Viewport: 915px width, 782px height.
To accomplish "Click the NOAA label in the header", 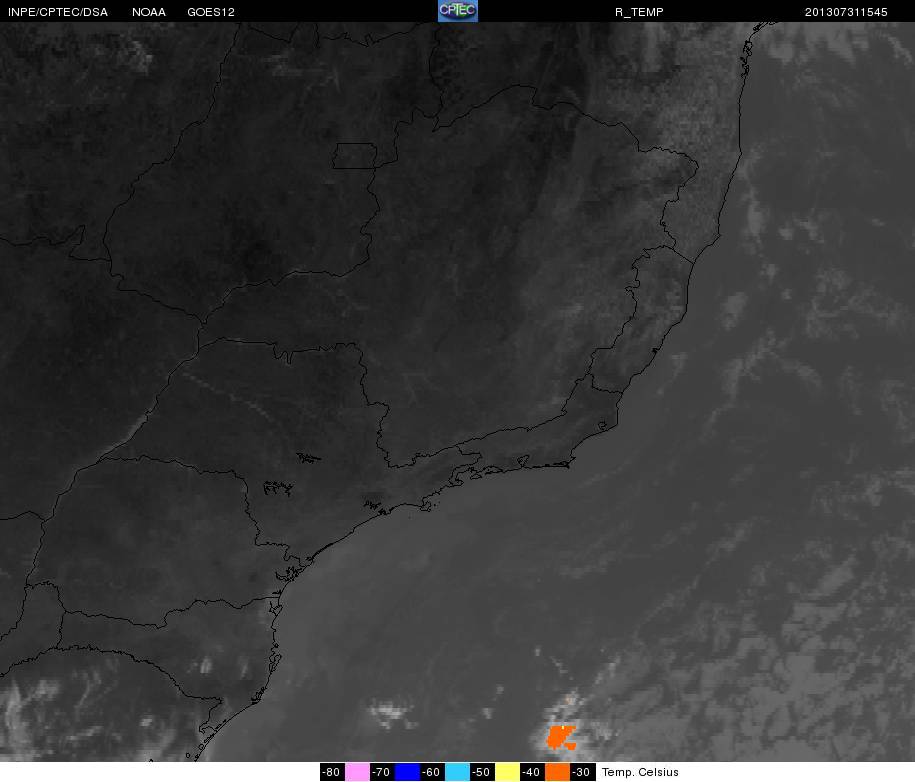I will tap(149, 12).
